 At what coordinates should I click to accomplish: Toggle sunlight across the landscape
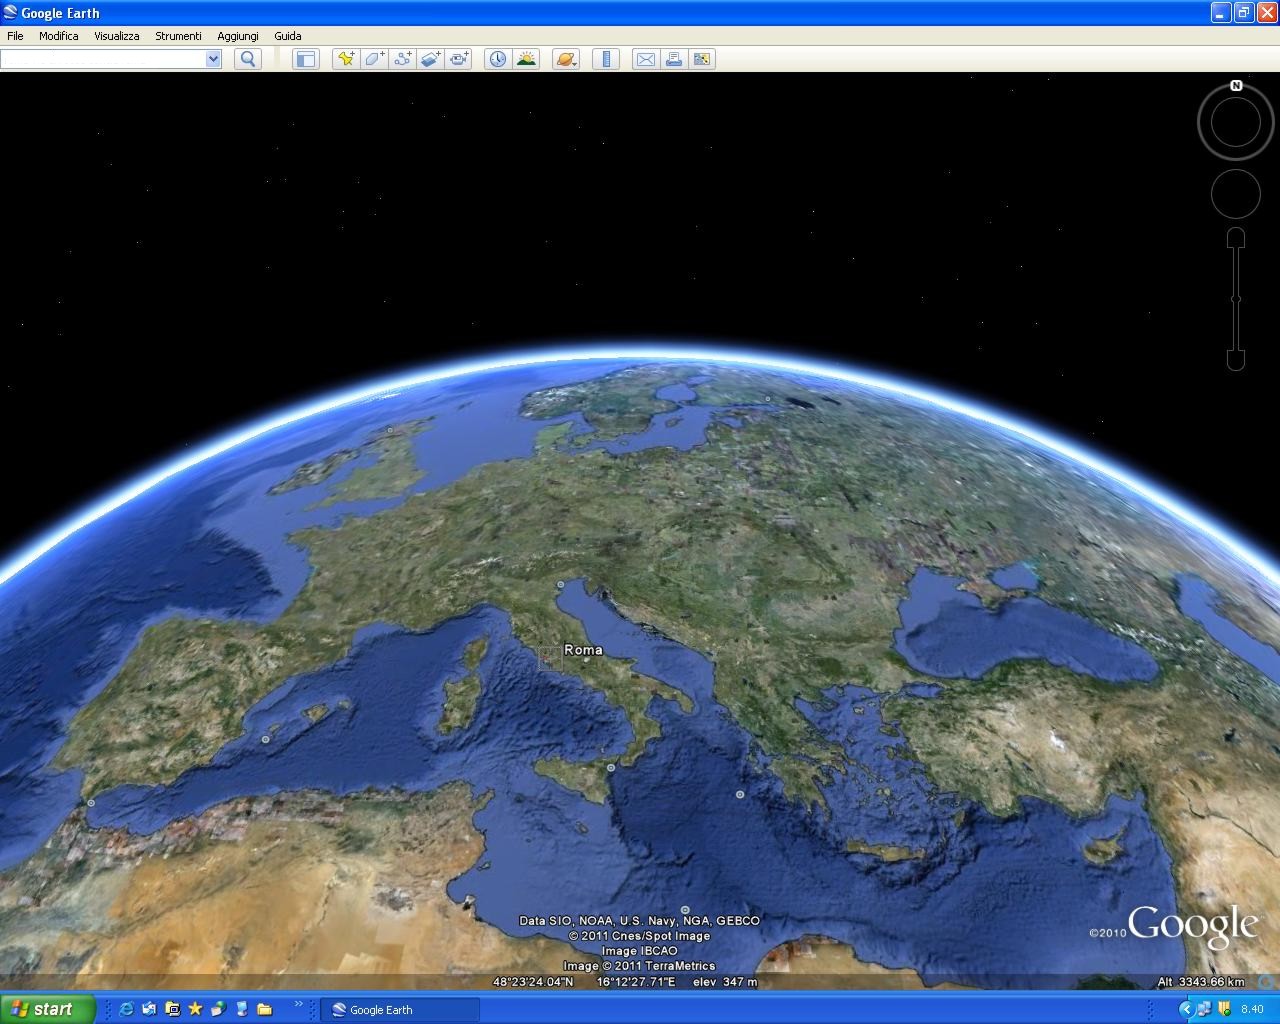pyautogui.click(x=526, y=59)
